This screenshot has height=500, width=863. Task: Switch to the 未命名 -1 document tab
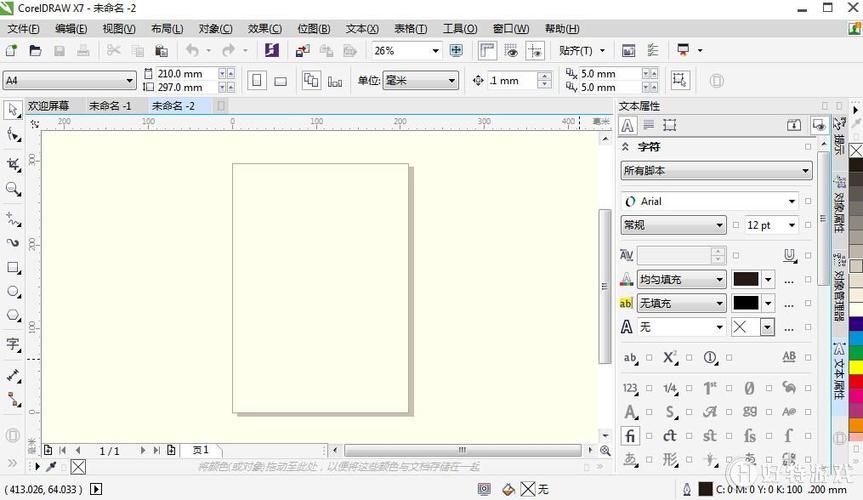coord(109,105)
